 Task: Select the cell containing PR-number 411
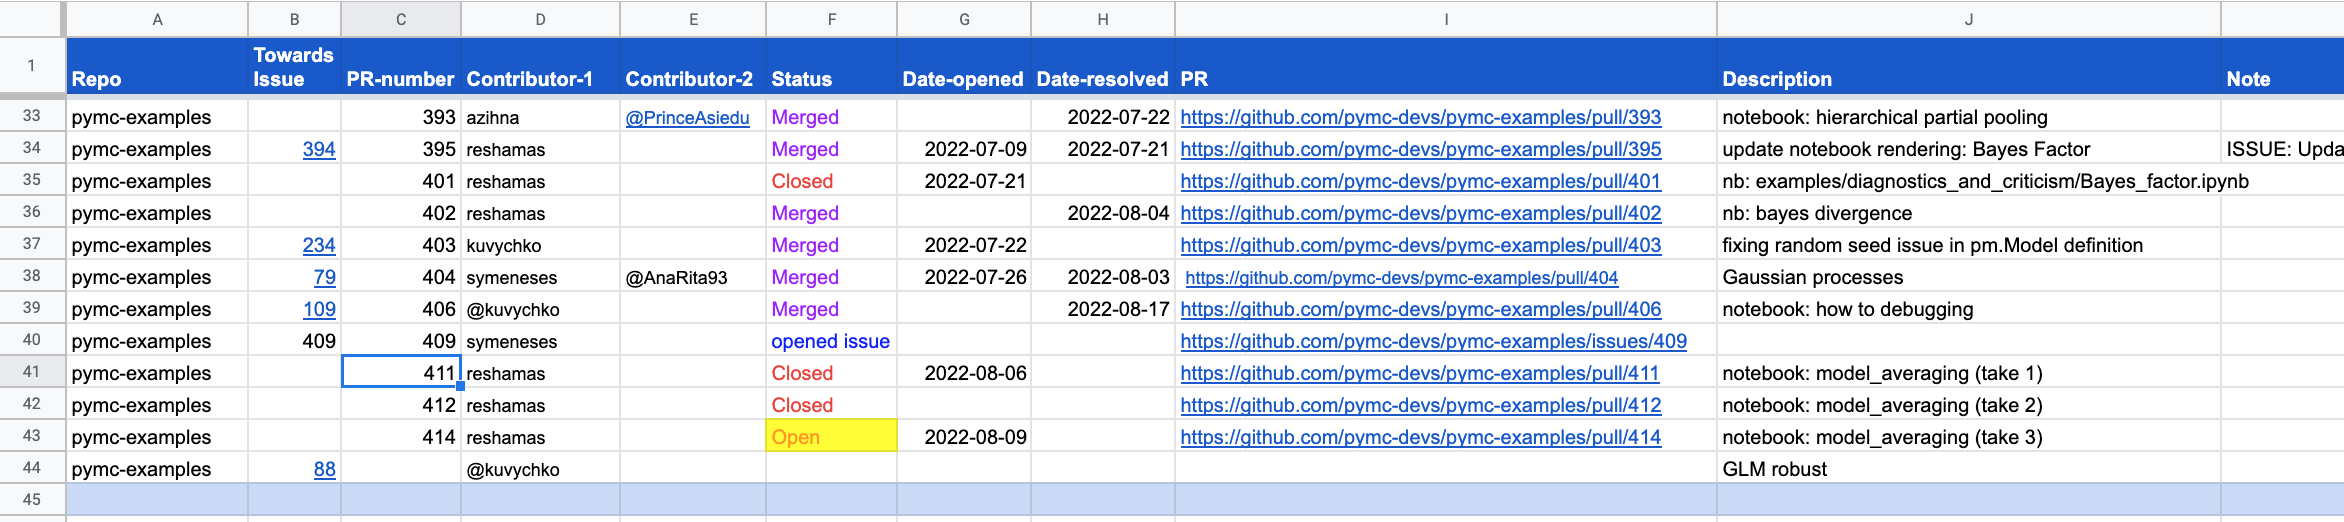pyautogui.click(x=401, y=373)
